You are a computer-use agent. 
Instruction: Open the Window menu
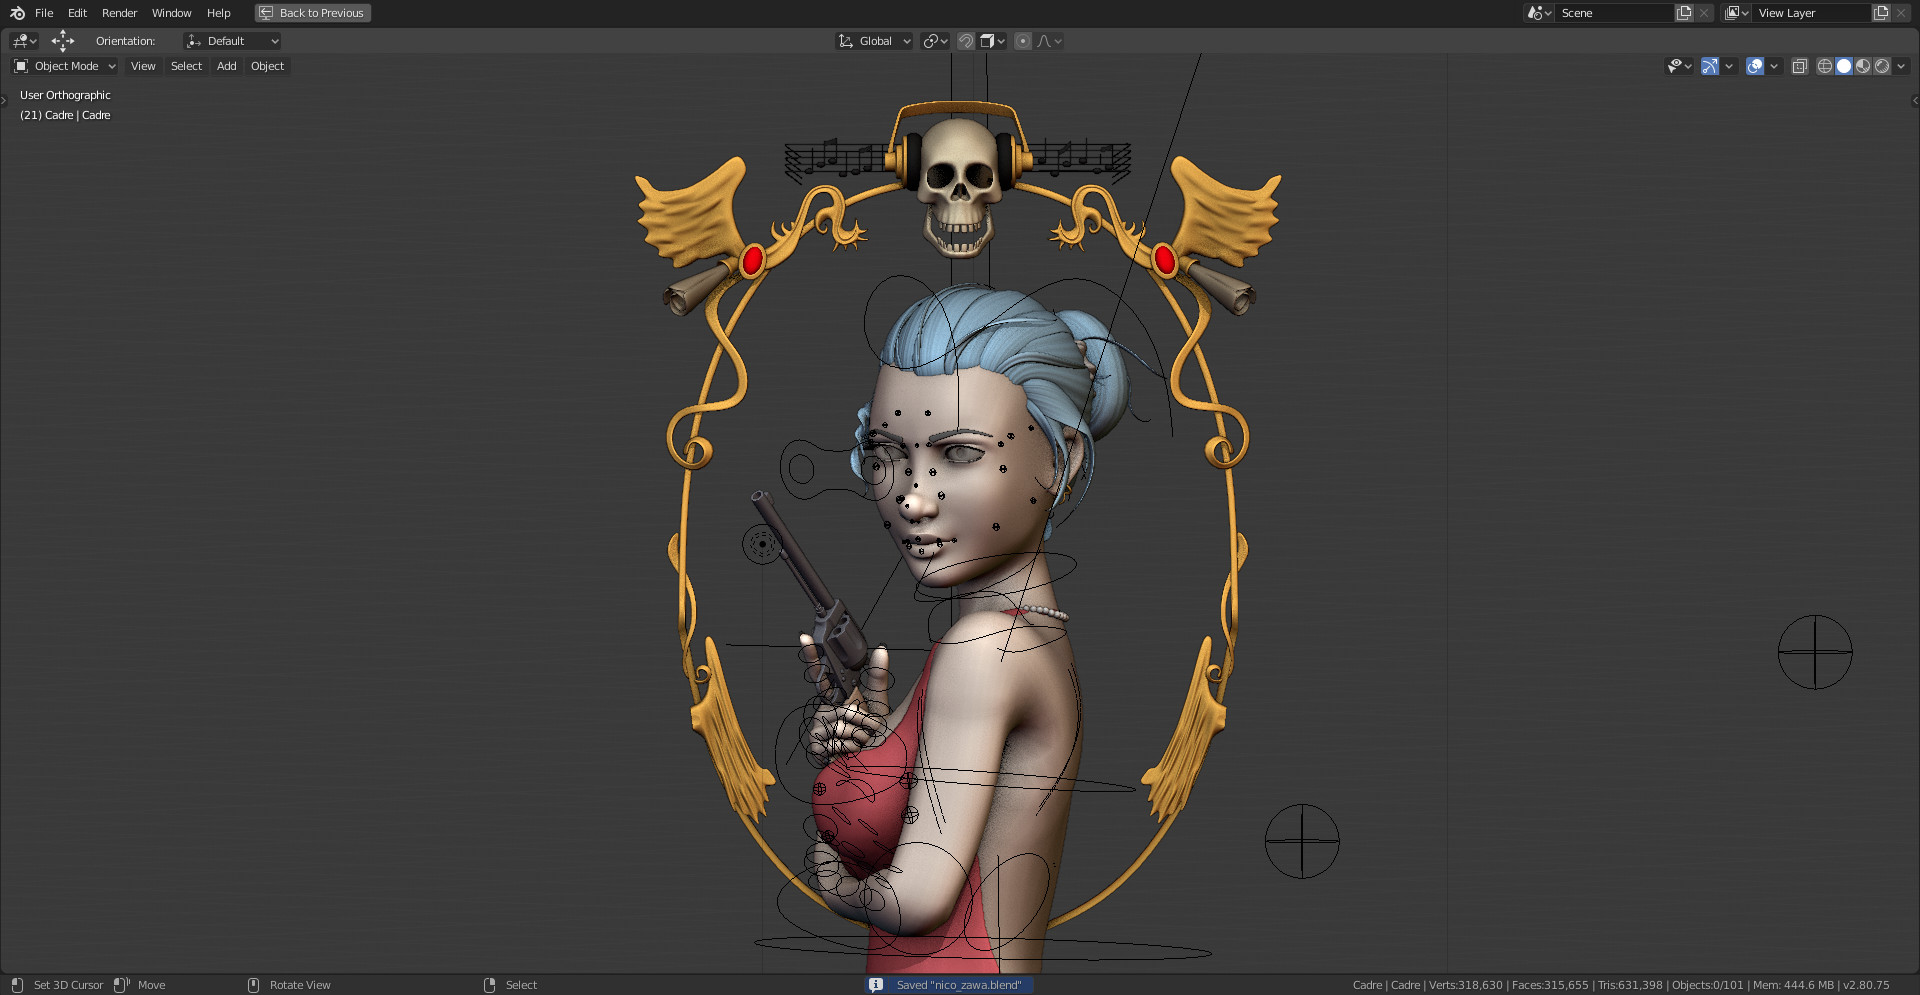click(x=171, y=13)
